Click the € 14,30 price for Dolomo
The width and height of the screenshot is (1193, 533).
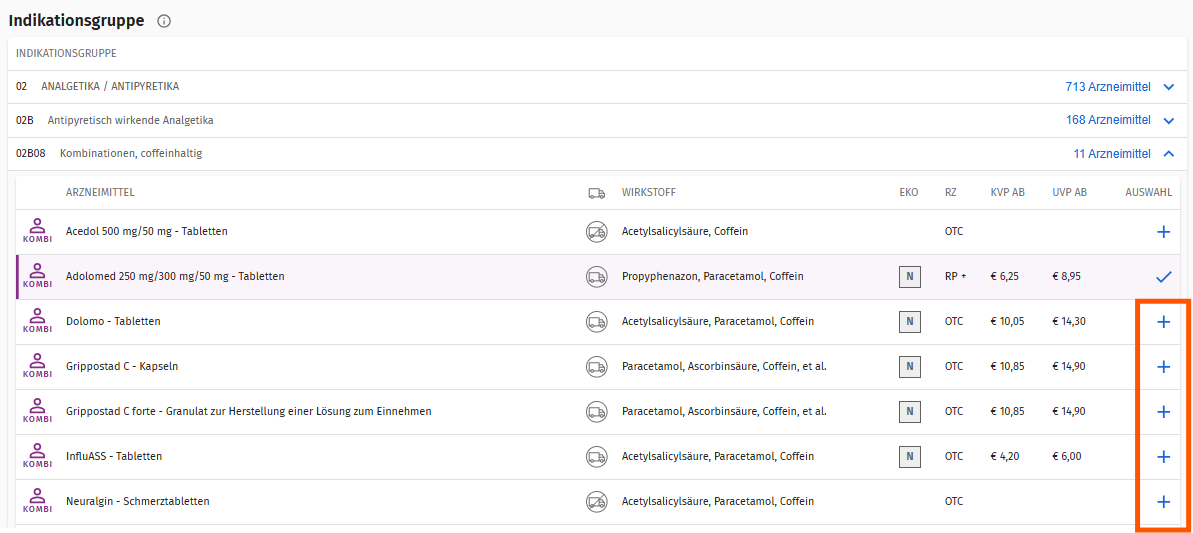1069,321
